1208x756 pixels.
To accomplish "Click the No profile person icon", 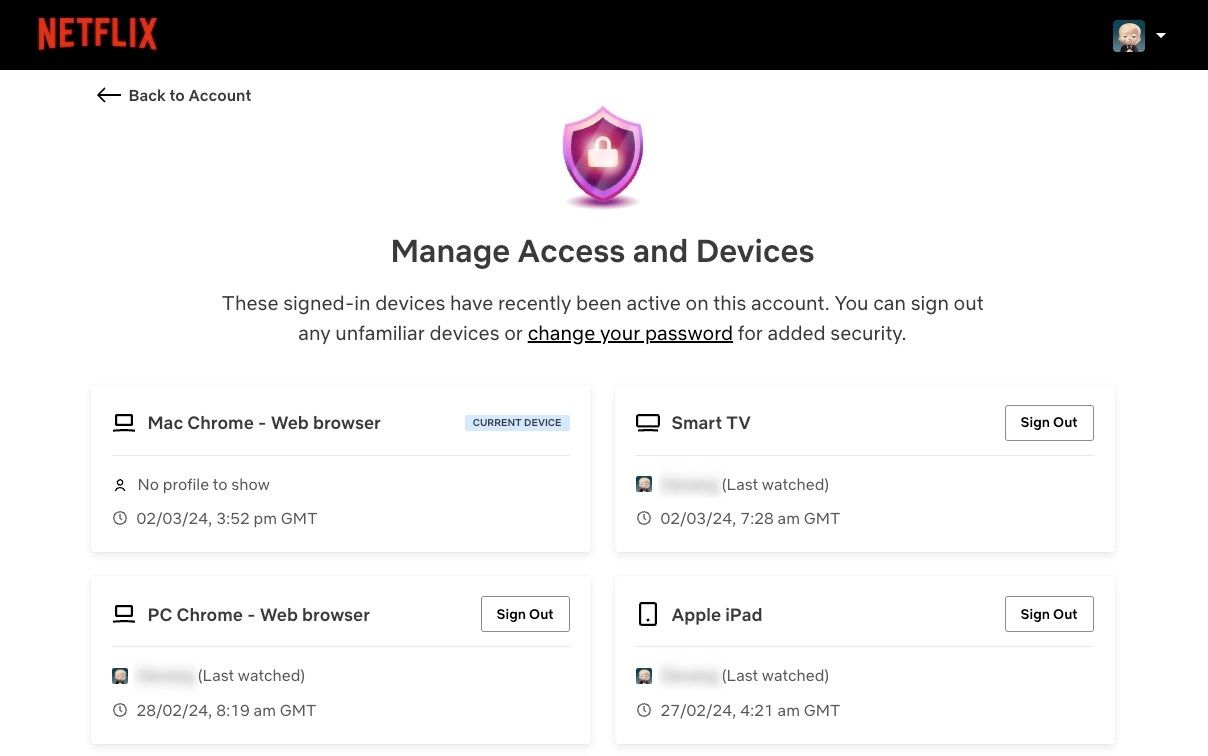I will [x=120, y=485].
